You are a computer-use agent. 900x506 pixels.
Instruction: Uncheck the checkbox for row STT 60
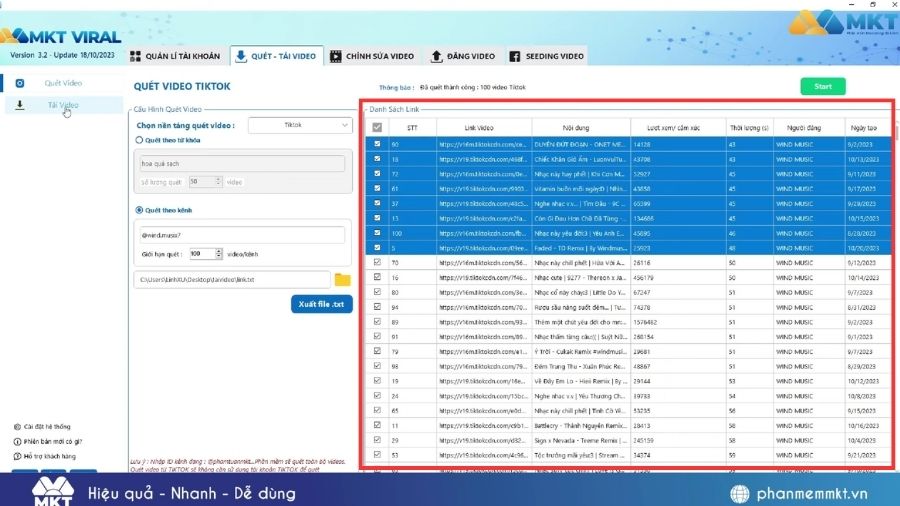[377, 144]
